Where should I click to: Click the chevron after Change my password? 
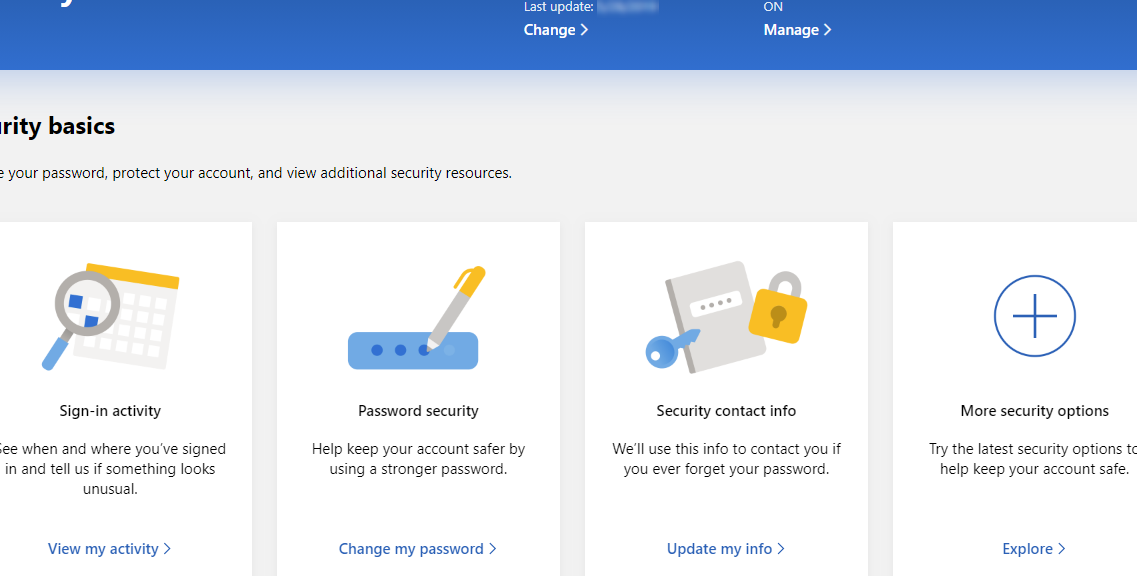click(493, 549)
